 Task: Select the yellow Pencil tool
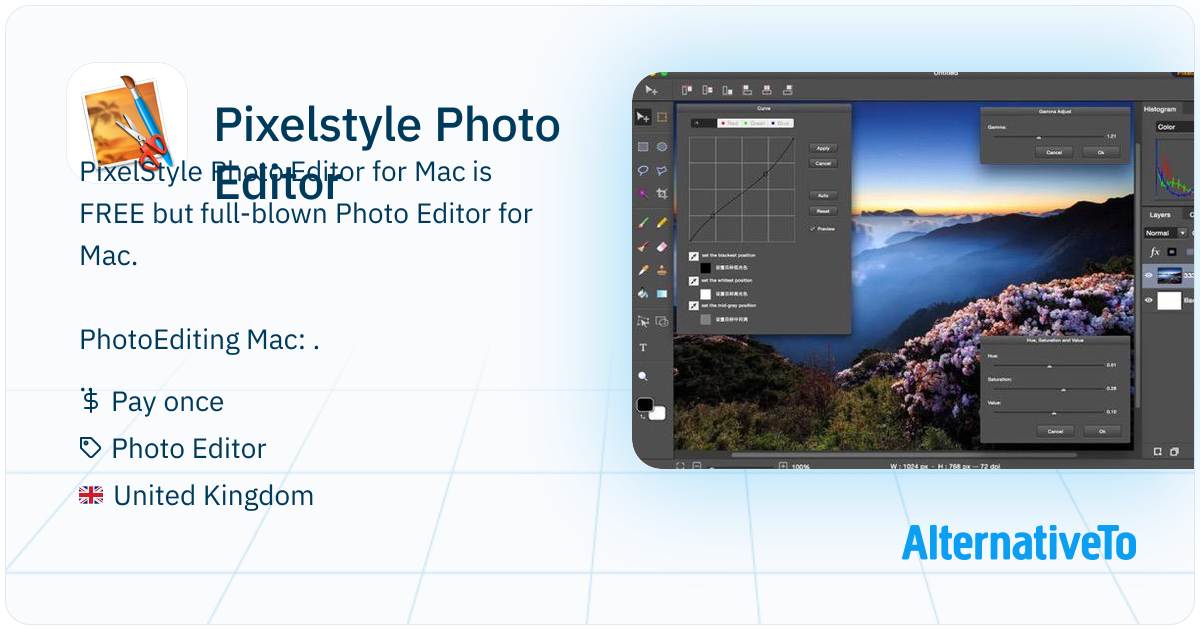coord(662,223)
